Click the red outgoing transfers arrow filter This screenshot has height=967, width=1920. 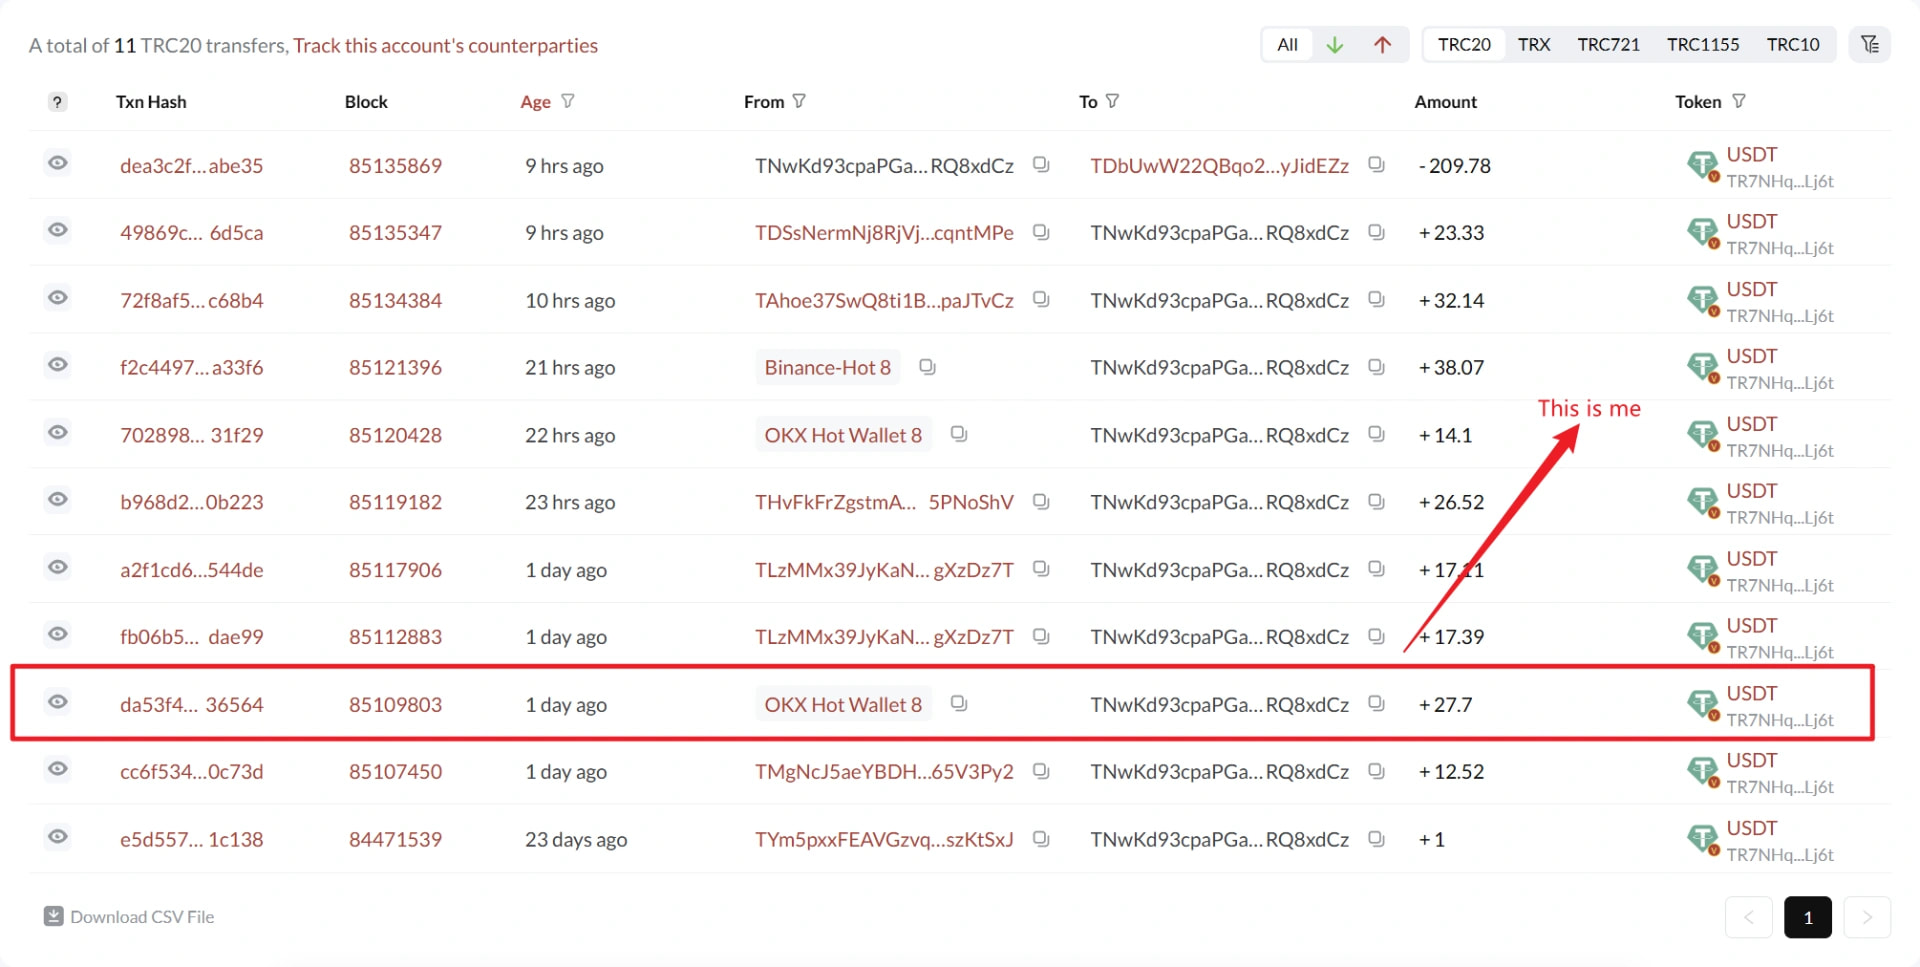pos(1382,45)
